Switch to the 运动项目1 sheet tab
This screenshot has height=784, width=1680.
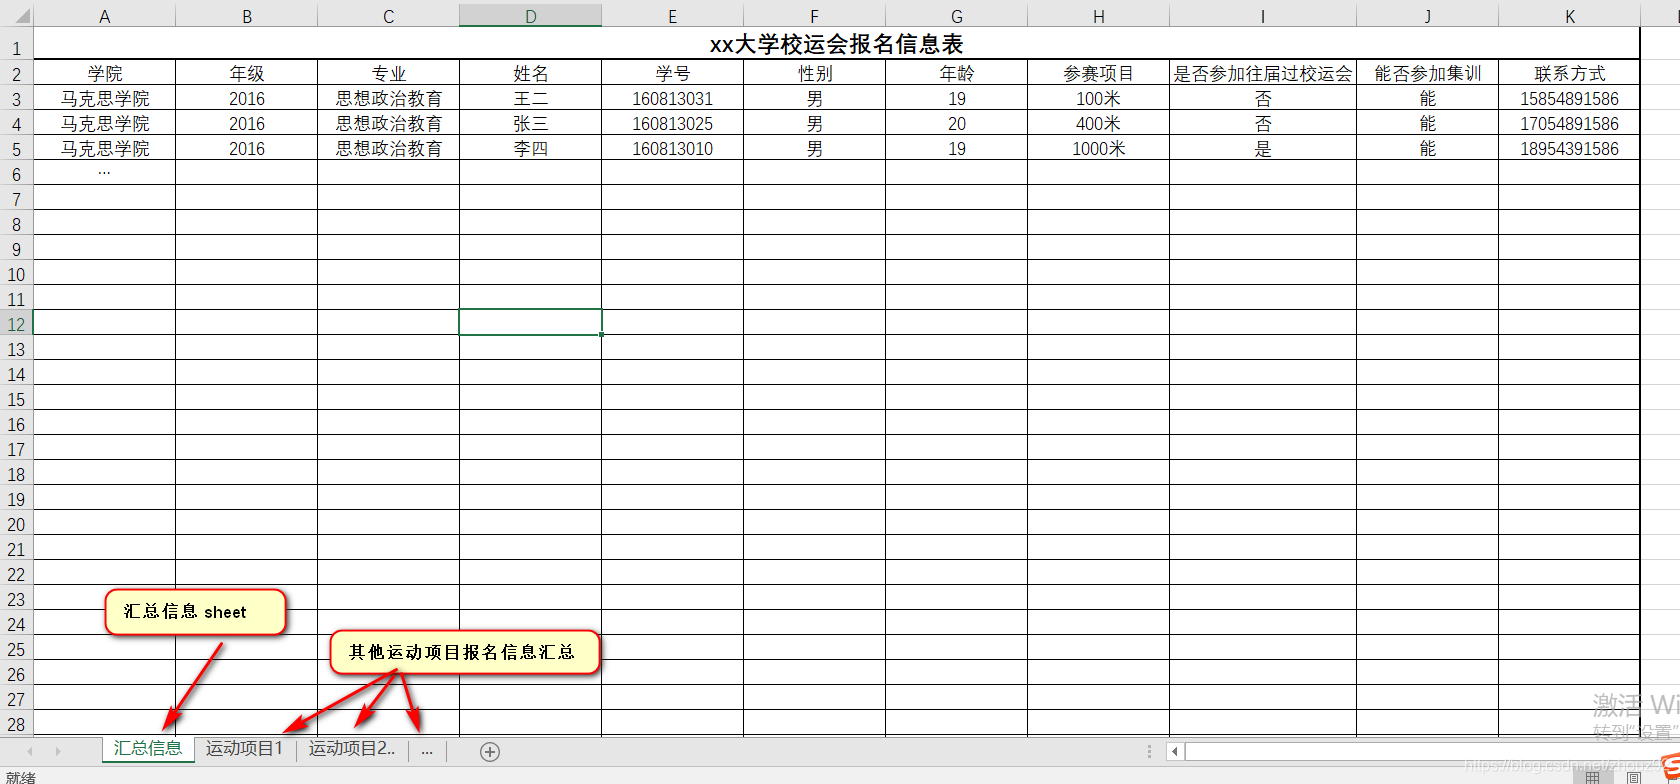coord(245,748)
